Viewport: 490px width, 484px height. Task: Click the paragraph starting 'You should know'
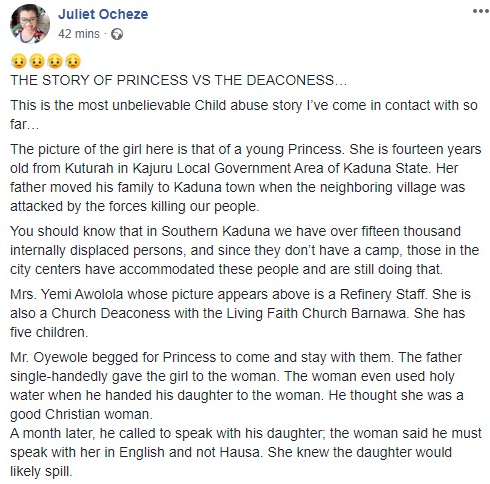(245, 250)
